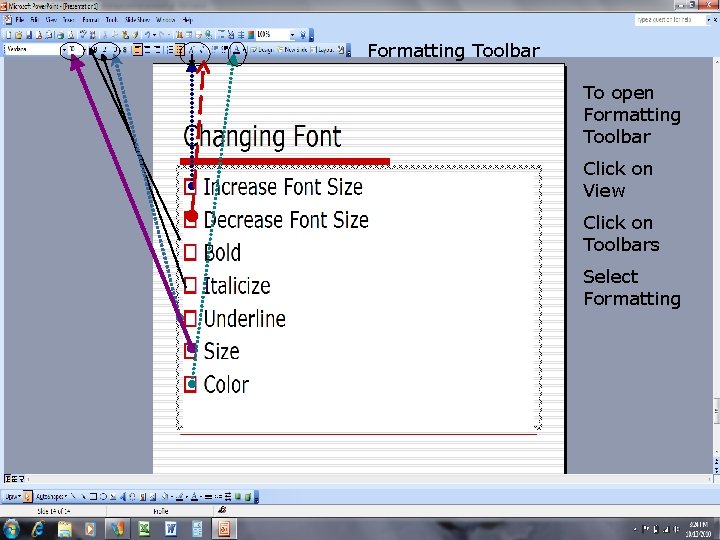Click the Insert WordArt icon
The width and height of the screenshot is (720, 540).
tap(123, 496)
